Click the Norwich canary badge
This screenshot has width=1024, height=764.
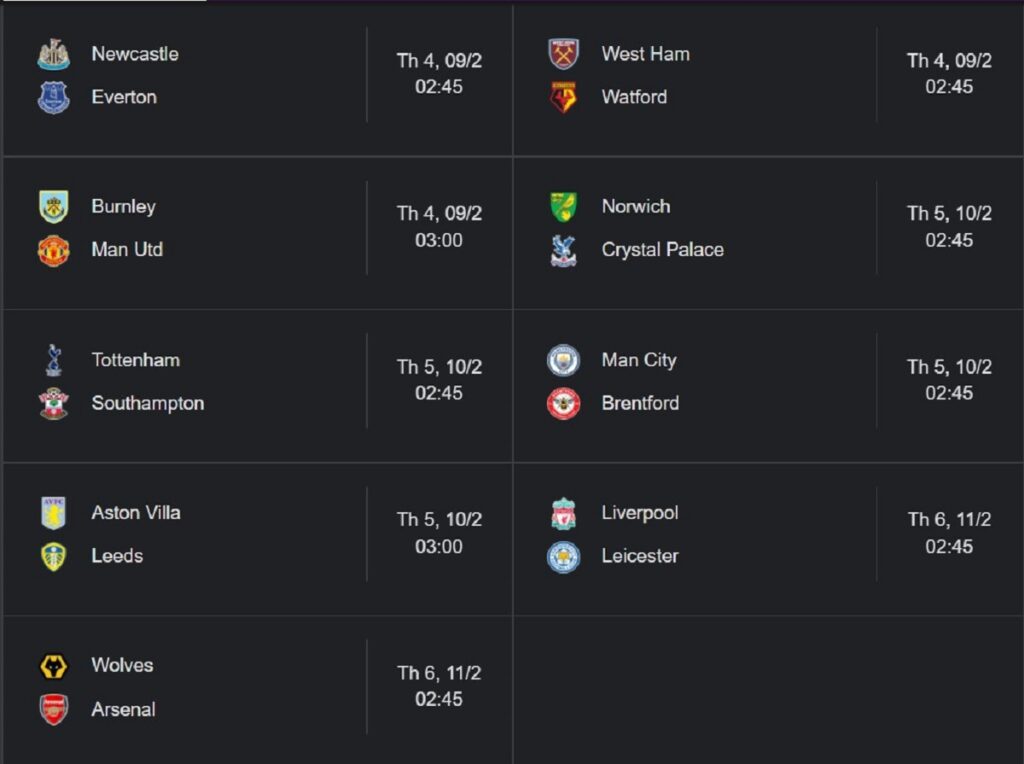pyautogui.click(x=564, y=207)
